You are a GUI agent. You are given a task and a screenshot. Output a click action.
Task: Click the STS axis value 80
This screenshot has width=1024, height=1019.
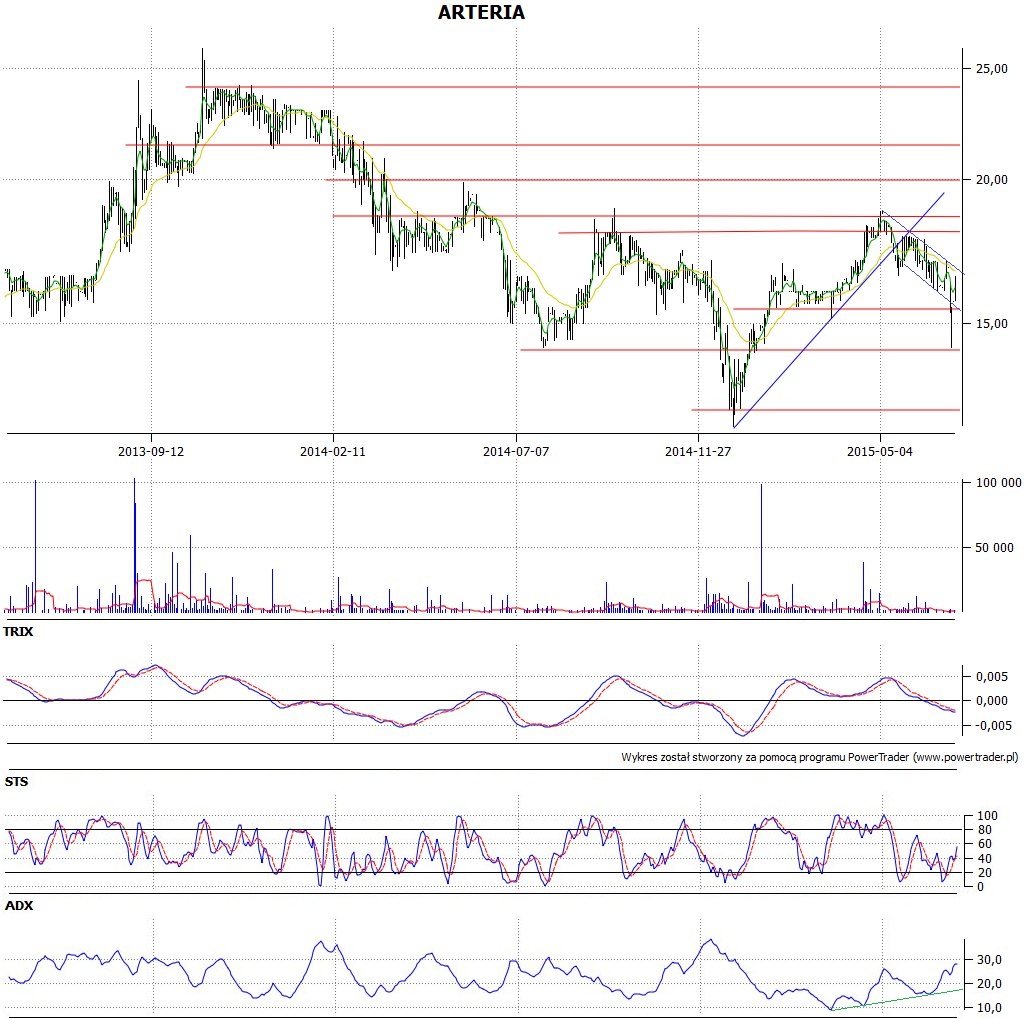[x=984, y=830]
